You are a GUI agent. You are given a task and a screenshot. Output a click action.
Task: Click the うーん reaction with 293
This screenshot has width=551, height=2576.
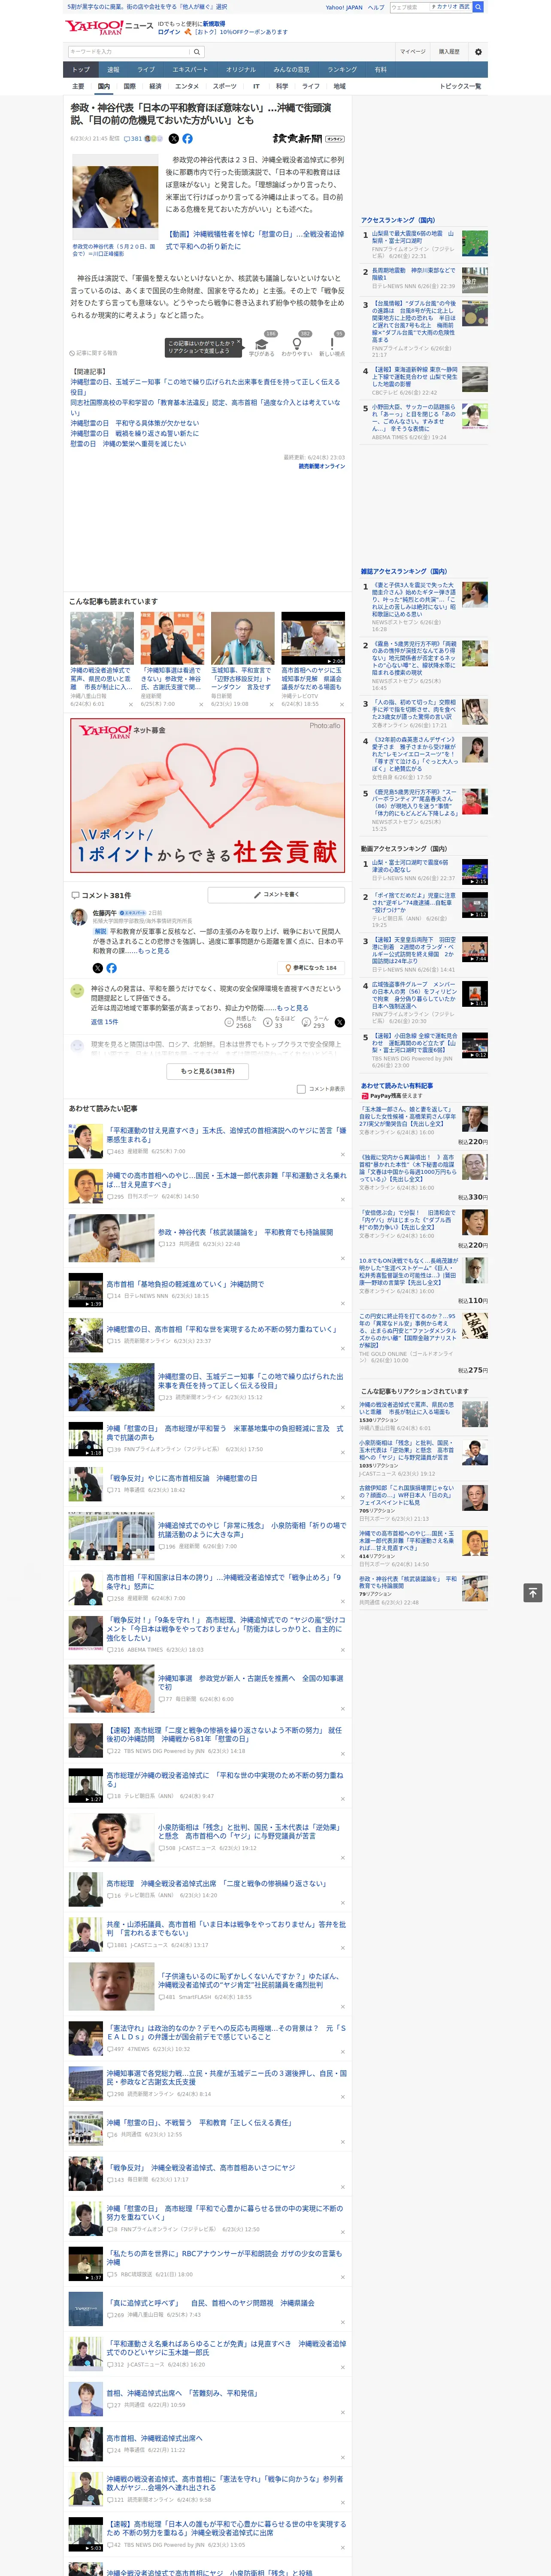[316, 1021]
